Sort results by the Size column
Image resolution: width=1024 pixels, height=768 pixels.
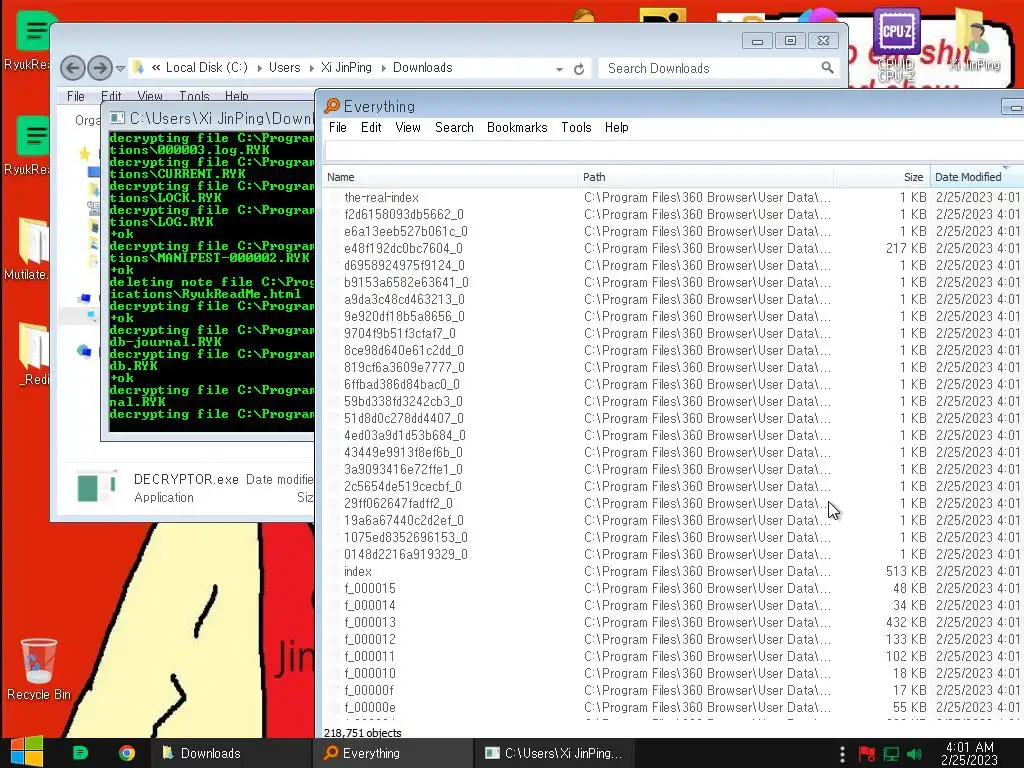click(x=882, y=177)
